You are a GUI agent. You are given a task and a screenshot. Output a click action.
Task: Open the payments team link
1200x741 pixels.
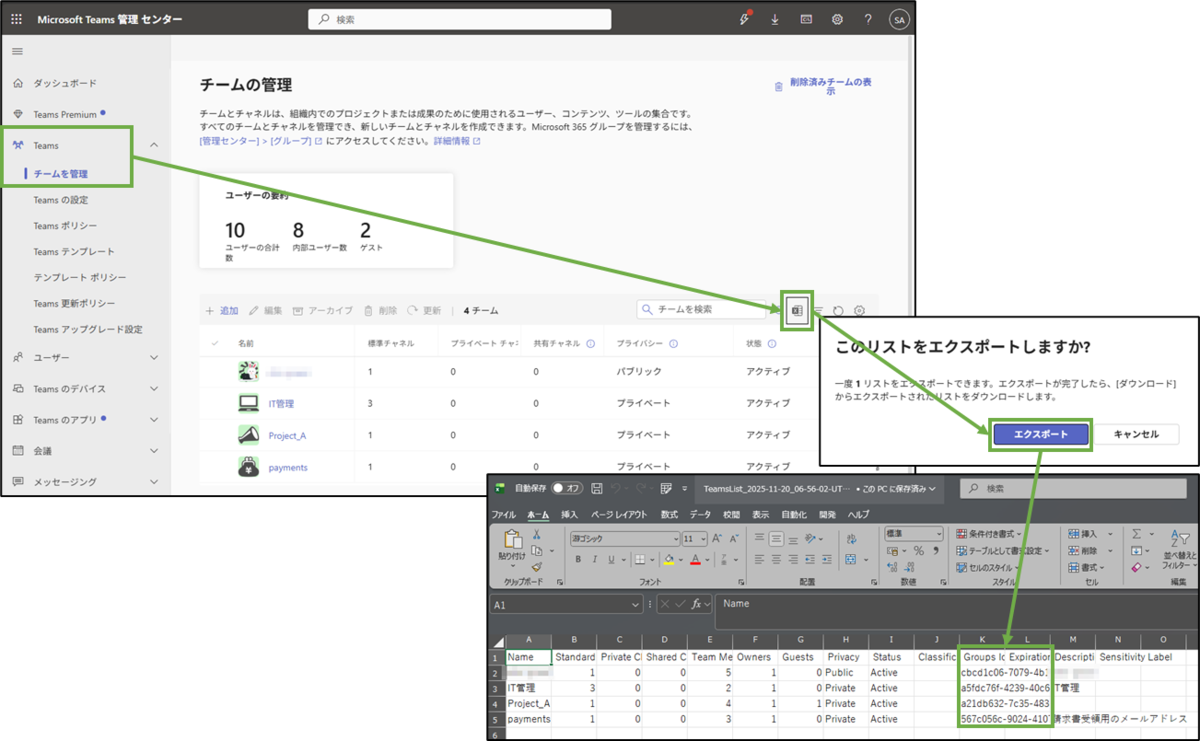pos(288,467)
